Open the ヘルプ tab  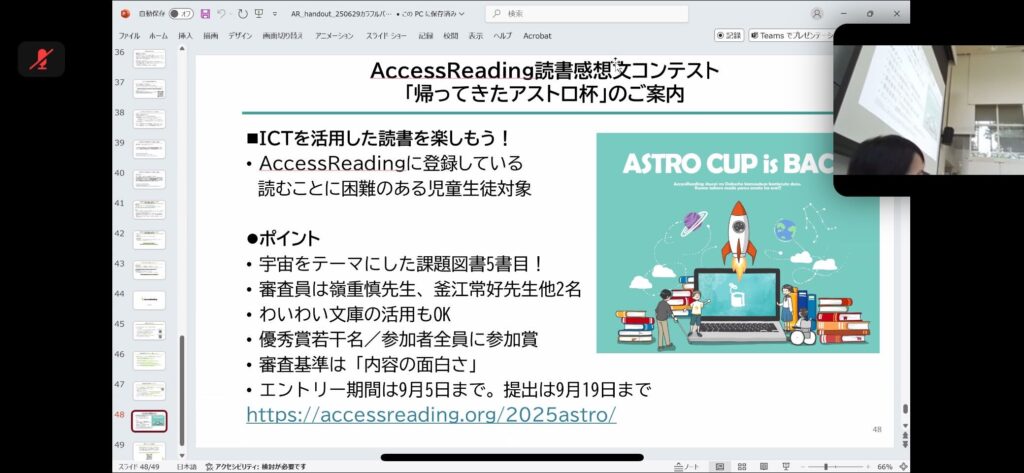coord(502,36)
